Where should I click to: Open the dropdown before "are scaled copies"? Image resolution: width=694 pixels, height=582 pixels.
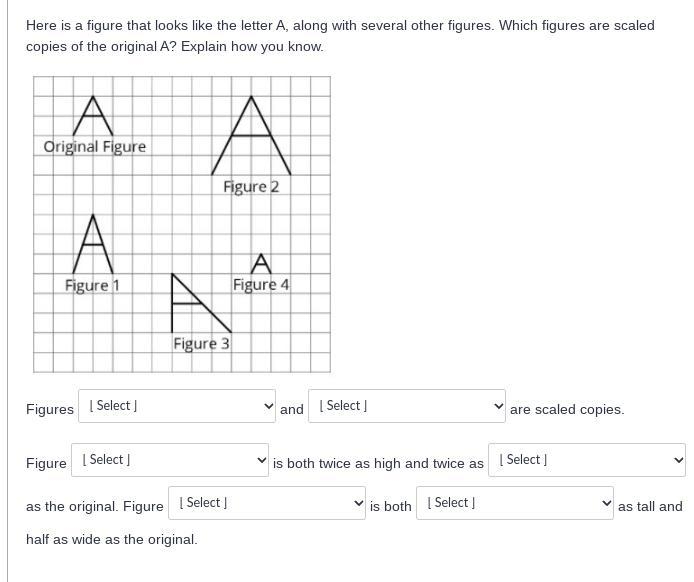click(407, 406)
